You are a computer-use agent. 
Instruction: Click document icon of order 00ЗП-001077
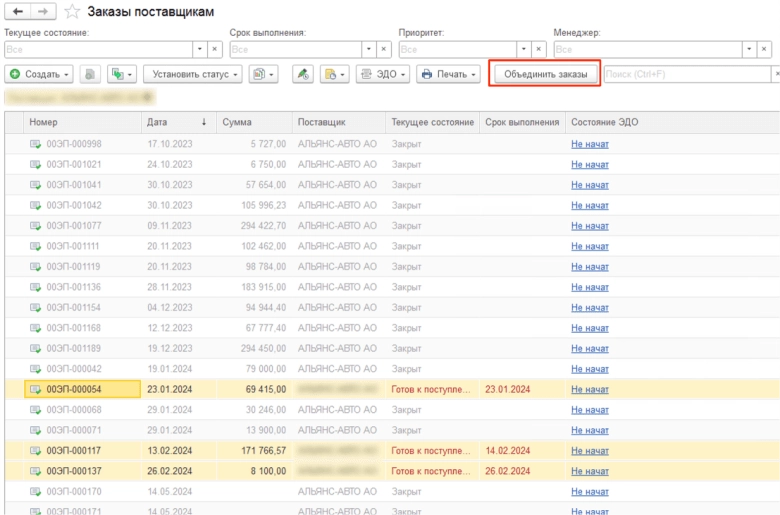pos(36,226)
